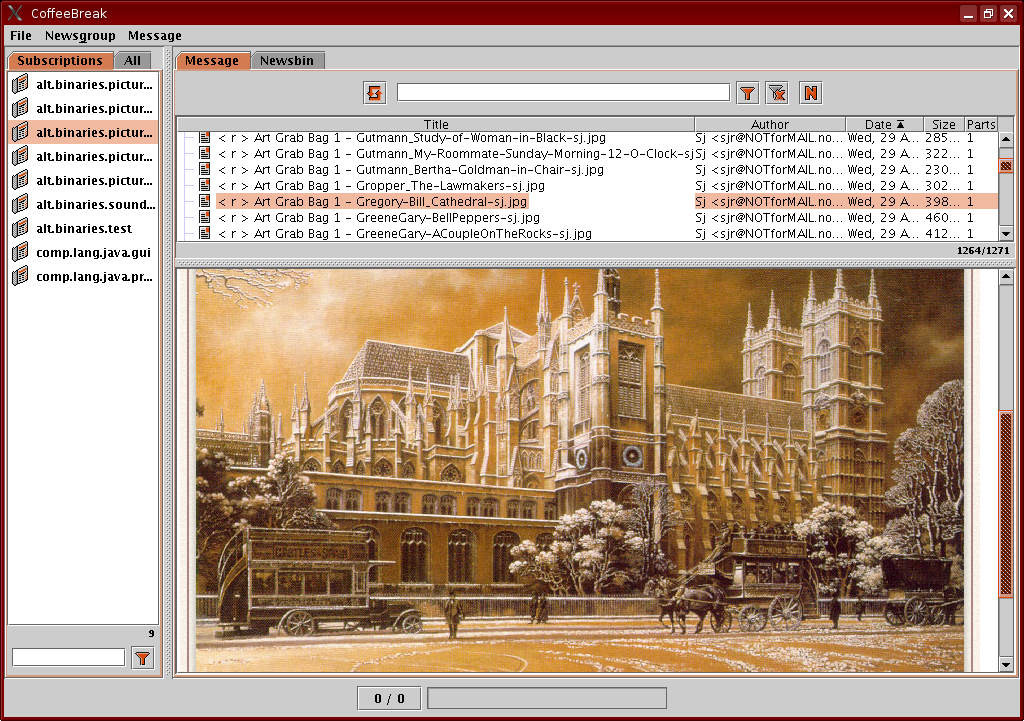This screenshot has height=721, width=1024.
Task: Apply the newsgroup list filter funnel
Action: pyautogui.click(x=142, y=658)
